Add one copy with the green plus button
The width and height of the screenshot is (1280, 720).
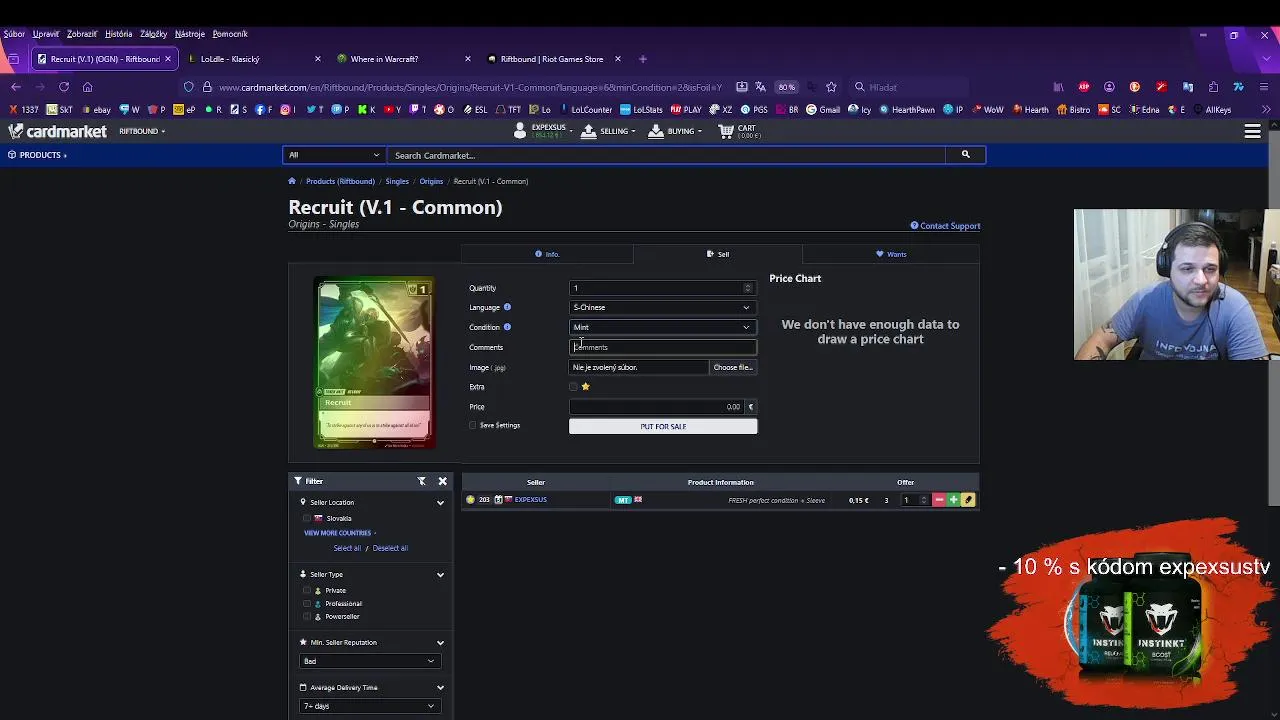click(x=953, y=500)
